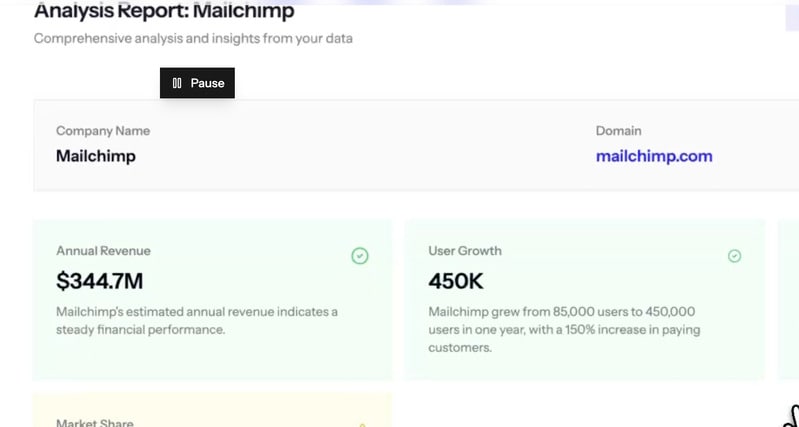Click Annual Revenue green check icon
Image resolution: width=799 pixels, height=427 pixels.
[360, 256]
